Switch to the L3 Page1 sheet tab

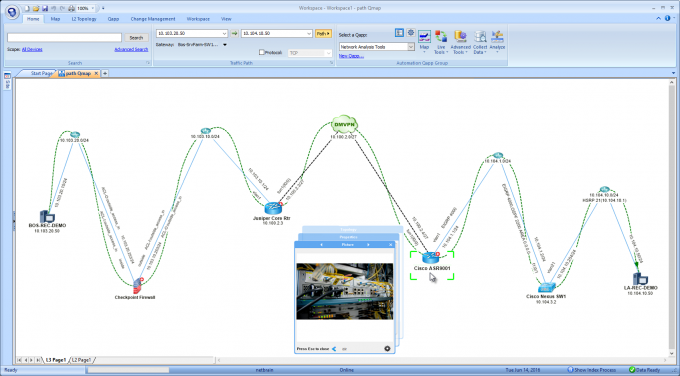point(56,360)
